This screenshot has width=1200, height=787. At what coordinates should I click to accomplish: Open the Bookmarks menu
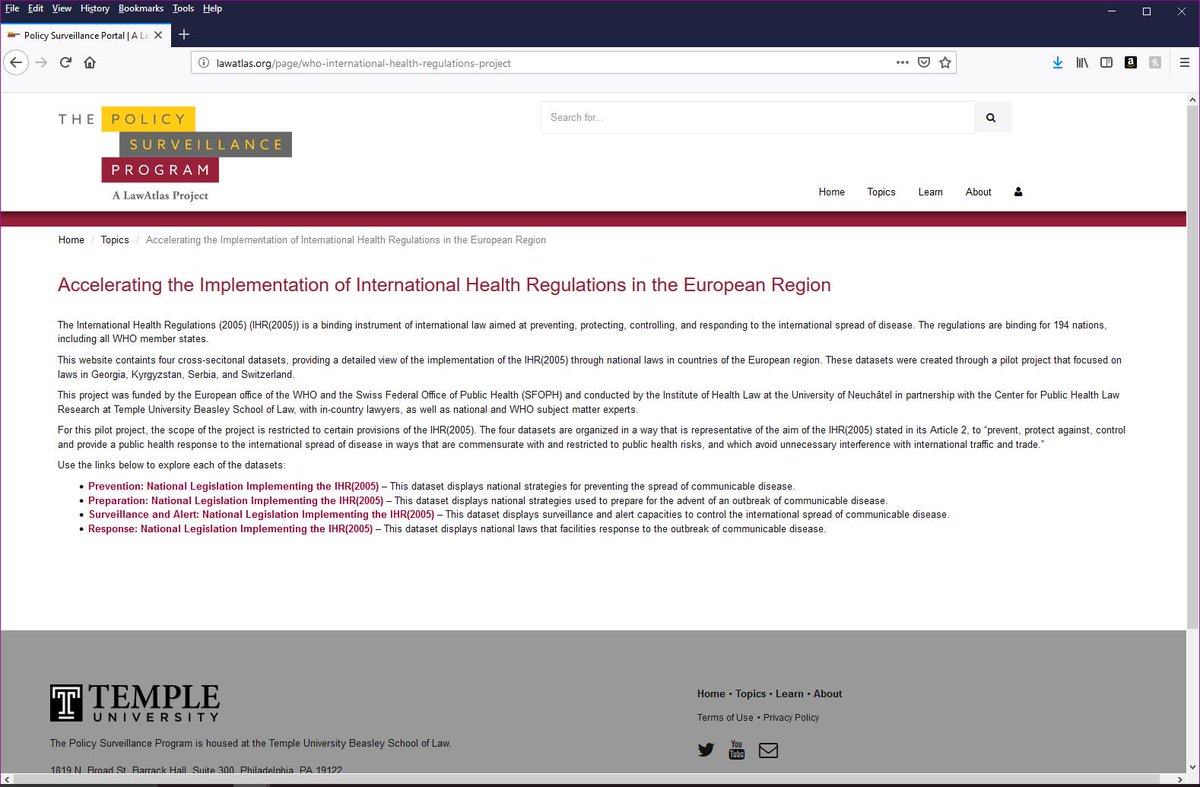[141, 8]
